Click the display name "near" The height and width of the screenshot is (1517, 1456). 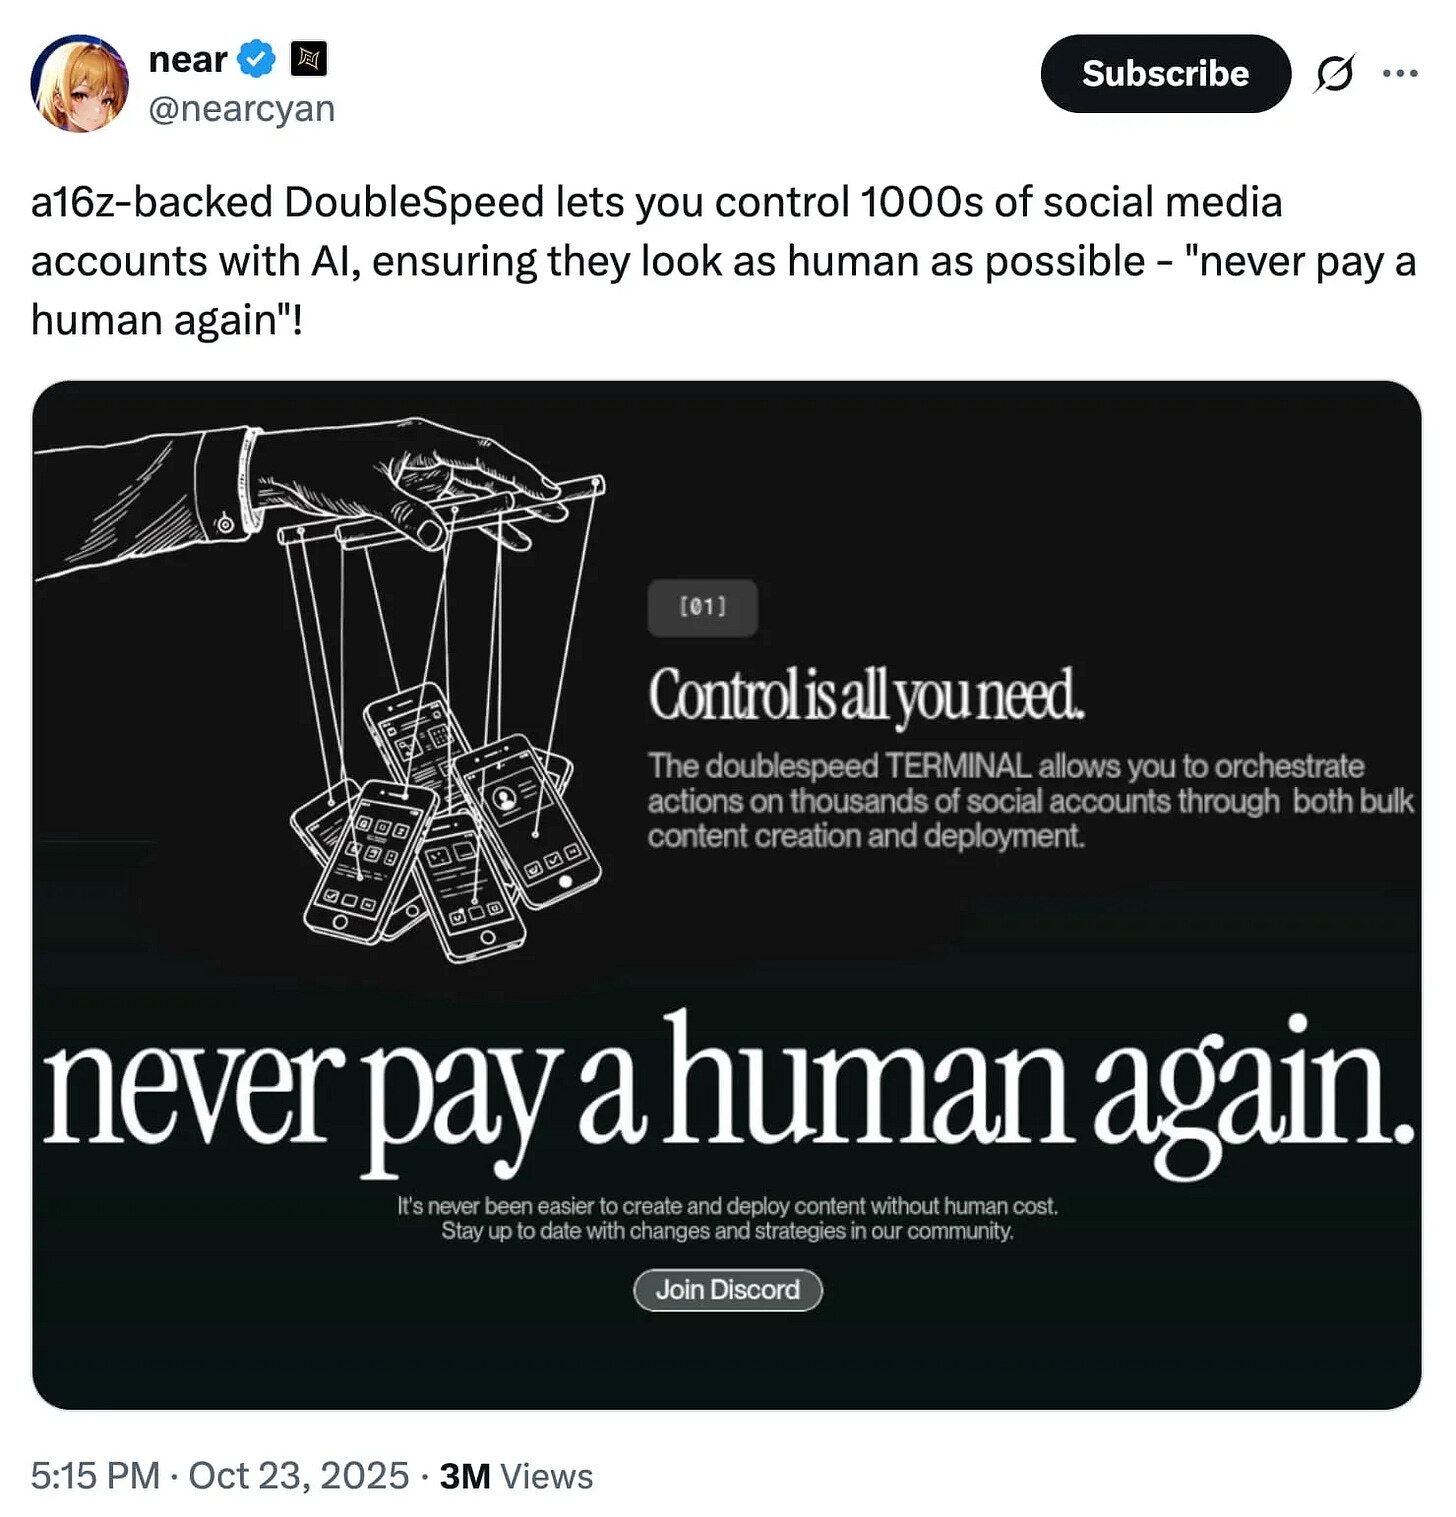point(188,60)
